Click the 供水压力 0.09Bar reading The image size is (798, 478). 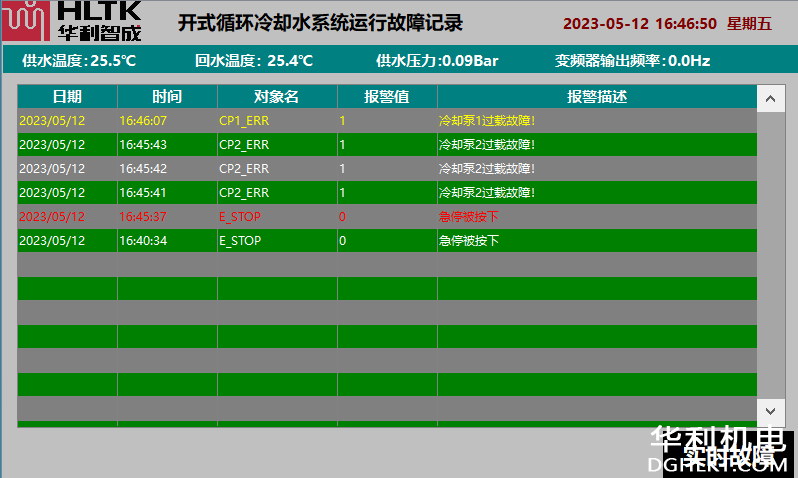437,61
